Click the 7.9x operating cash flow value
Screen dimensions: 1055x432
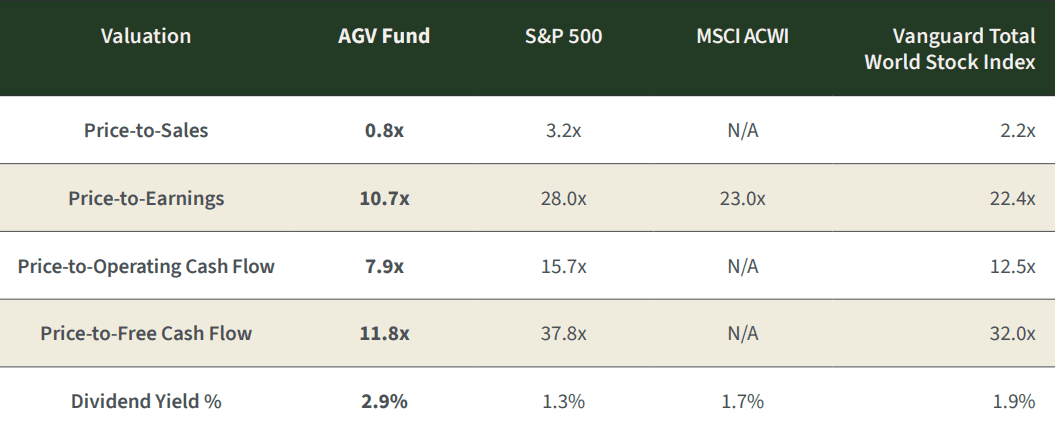tap(384, 266)
